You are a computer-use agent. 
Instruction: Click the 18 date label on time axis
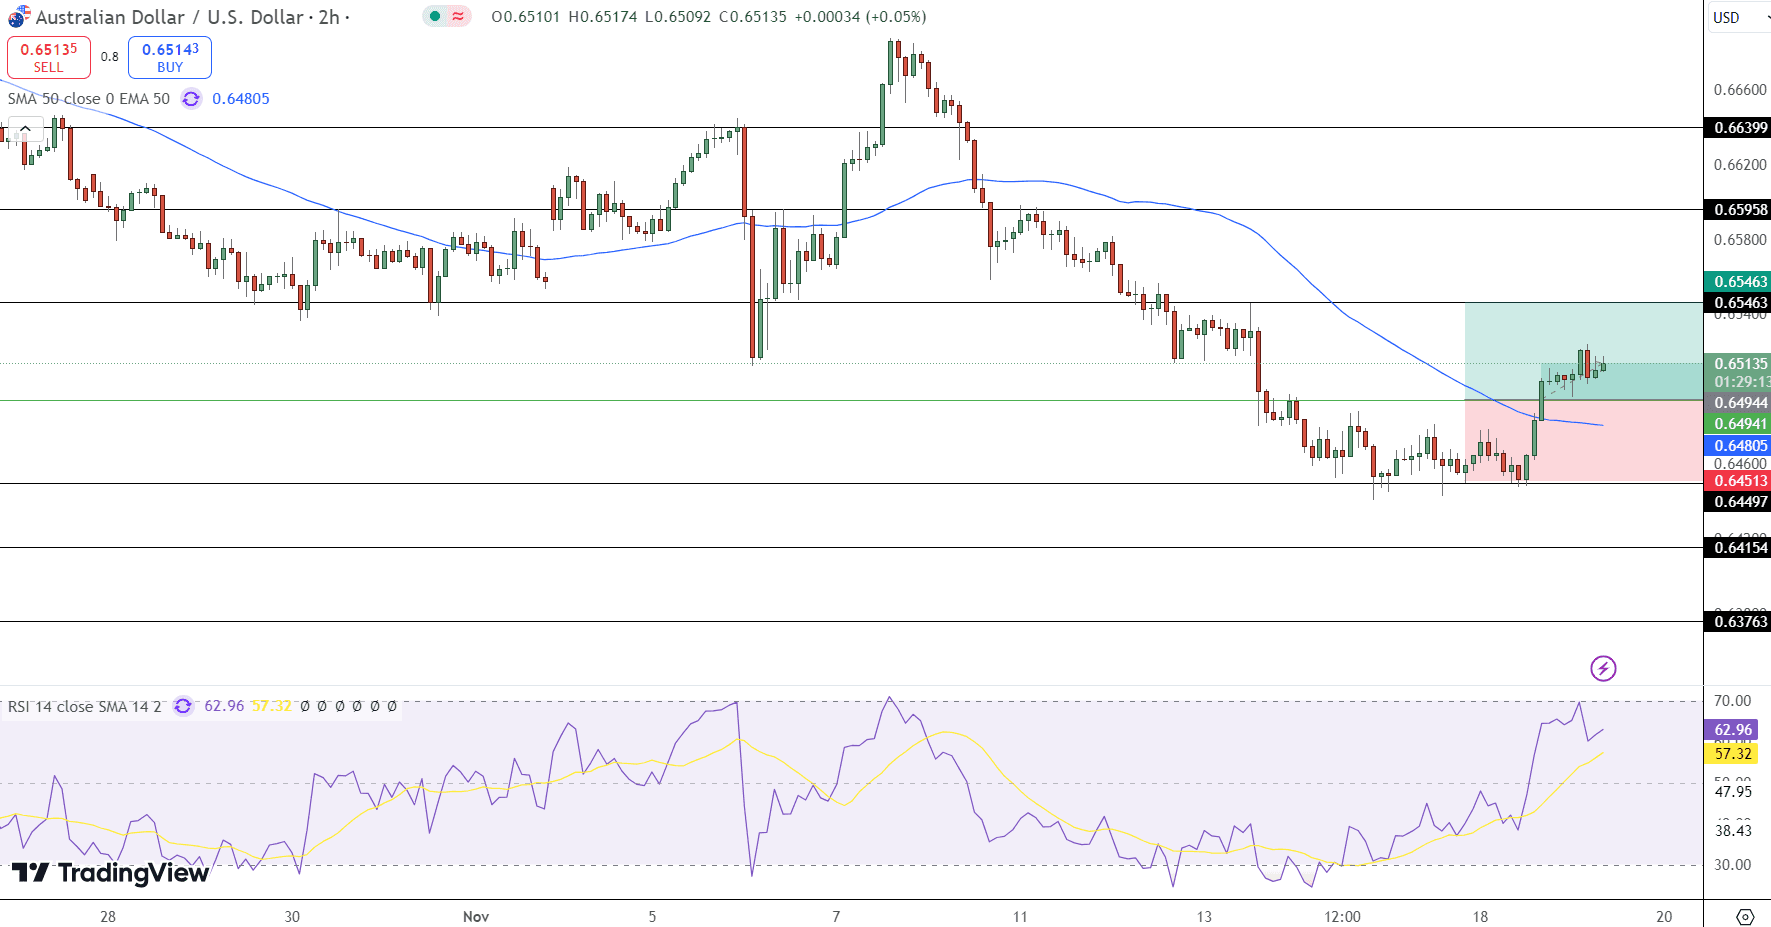tap(1480, 917)
